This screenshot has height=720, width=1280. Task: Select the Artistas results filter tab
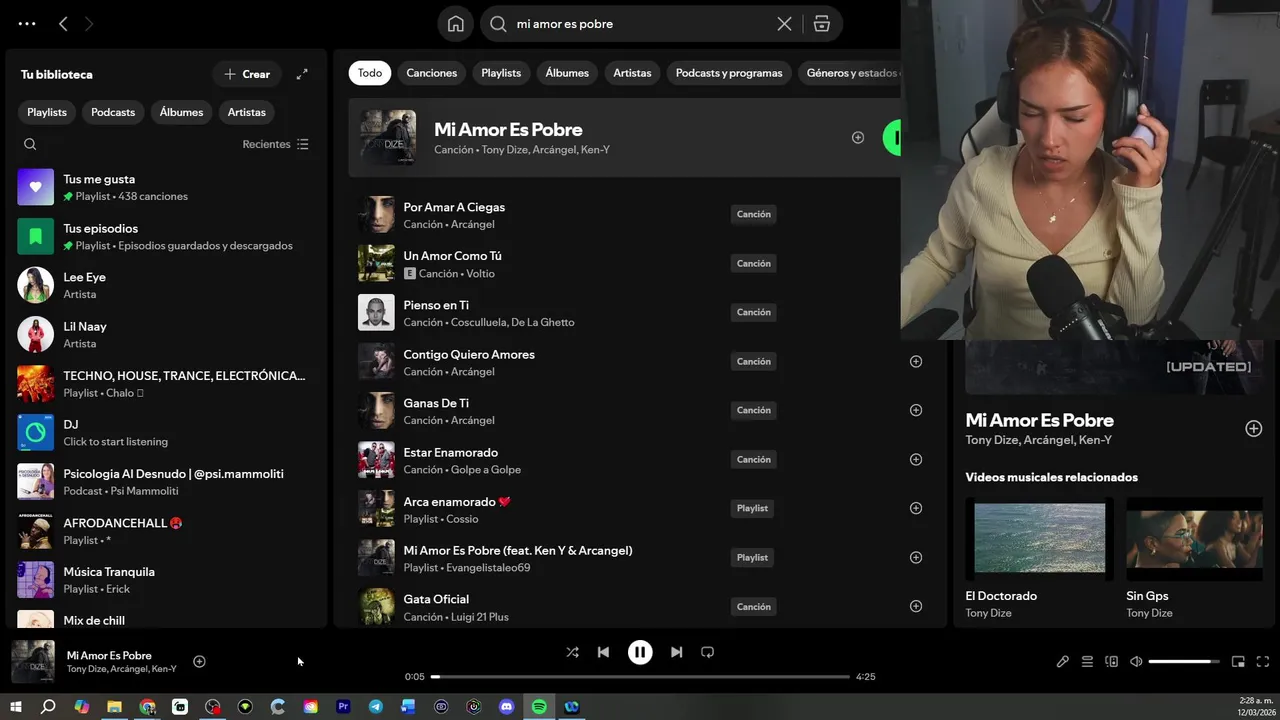coord(632,73)
